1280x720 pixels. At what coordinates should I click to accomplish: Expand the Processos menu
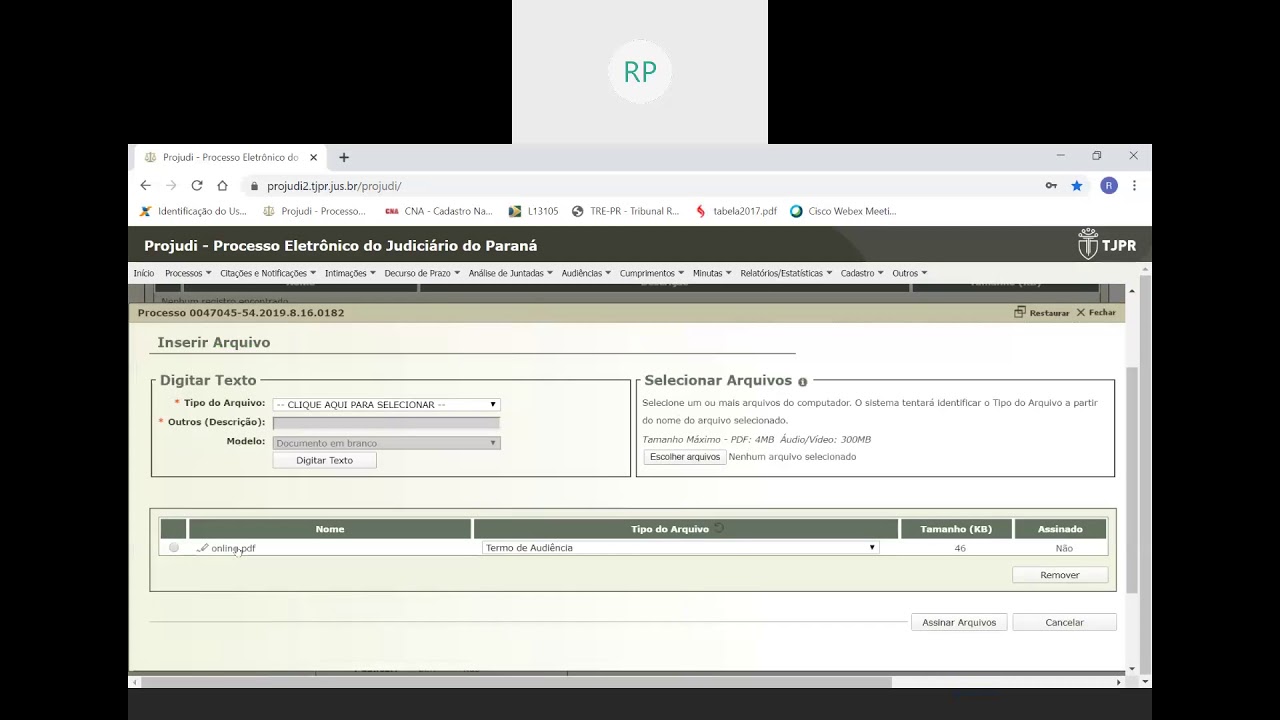coord(188,273)
